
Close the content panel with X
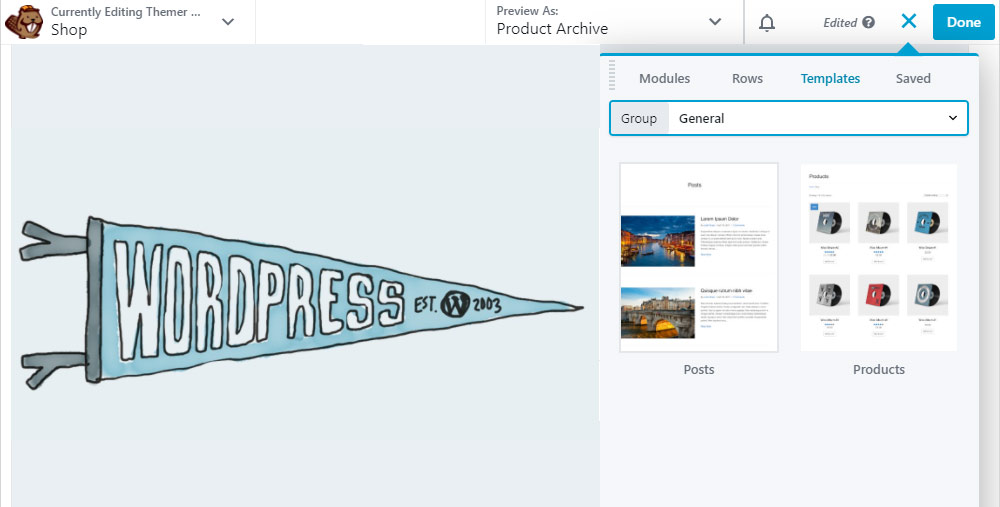point(909,22)
